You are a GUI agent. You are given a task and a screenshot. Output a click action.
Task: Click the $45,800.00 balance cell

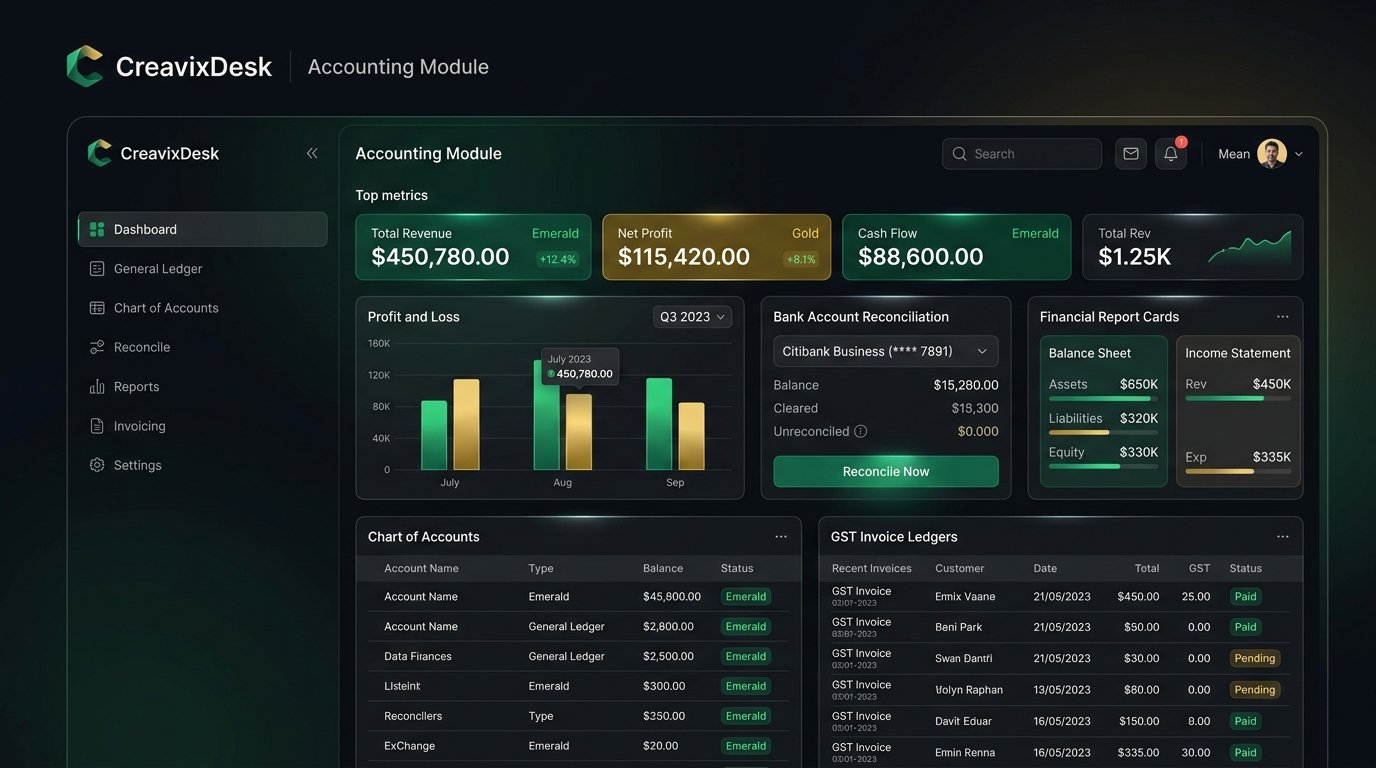tap(672, 596)
